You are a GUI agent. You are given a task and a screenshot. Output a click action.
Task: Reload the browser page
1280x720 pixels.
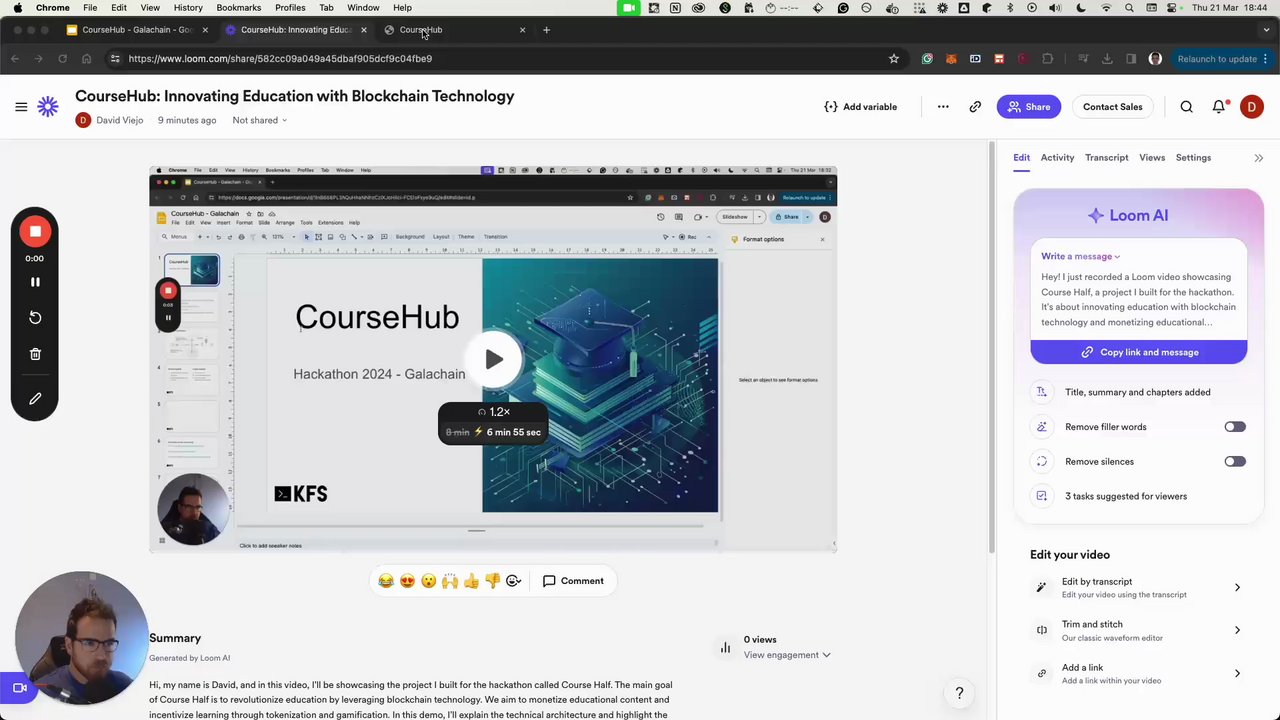pos(62,59)
